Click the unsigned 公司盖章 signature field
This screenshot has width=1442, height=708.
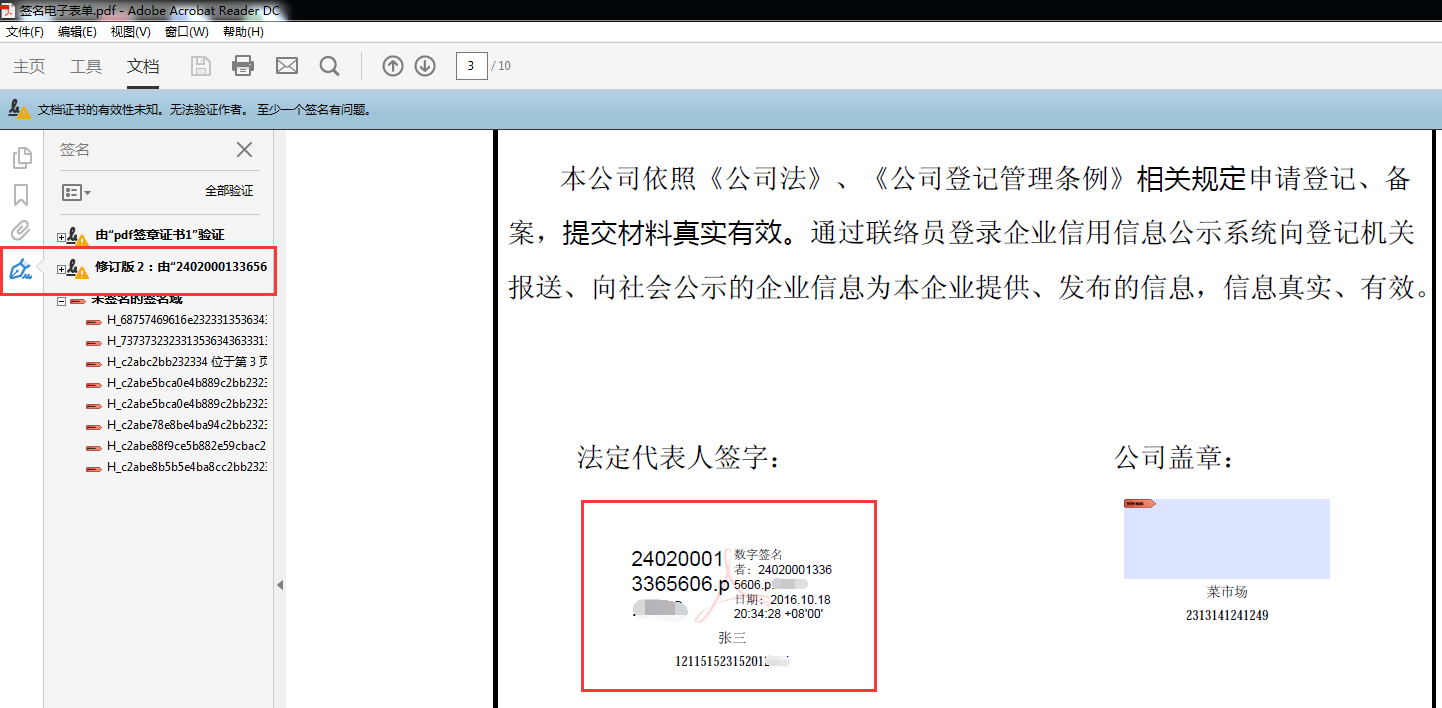(x=1226, y=540)
